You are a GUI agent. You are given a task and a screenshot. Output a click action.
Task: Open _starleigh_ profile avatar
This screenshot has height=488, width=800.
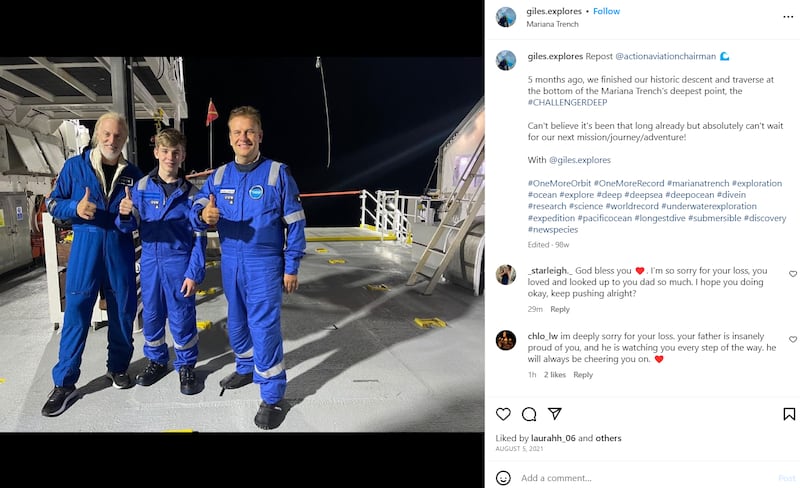[x=506, y=275]
